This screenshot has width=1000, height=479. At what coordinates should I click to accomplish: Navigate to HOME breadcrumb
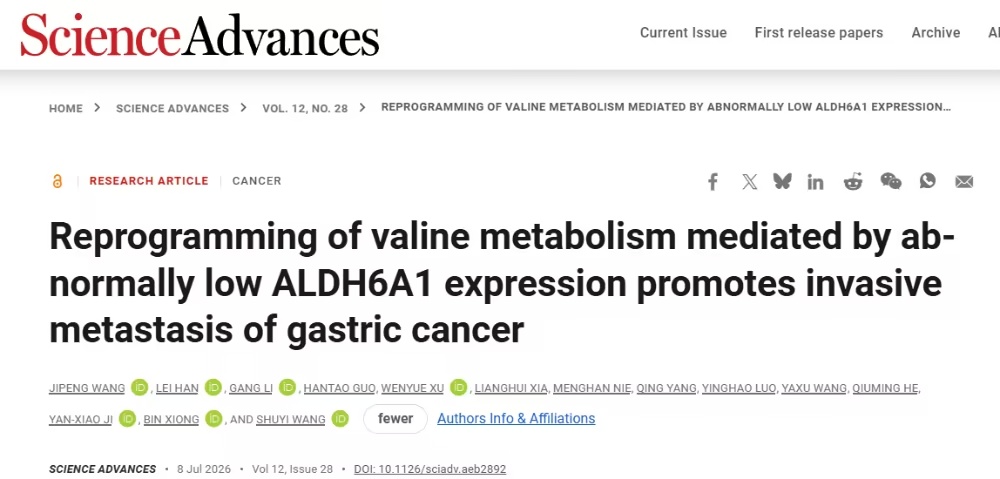(x=66, y=108)
